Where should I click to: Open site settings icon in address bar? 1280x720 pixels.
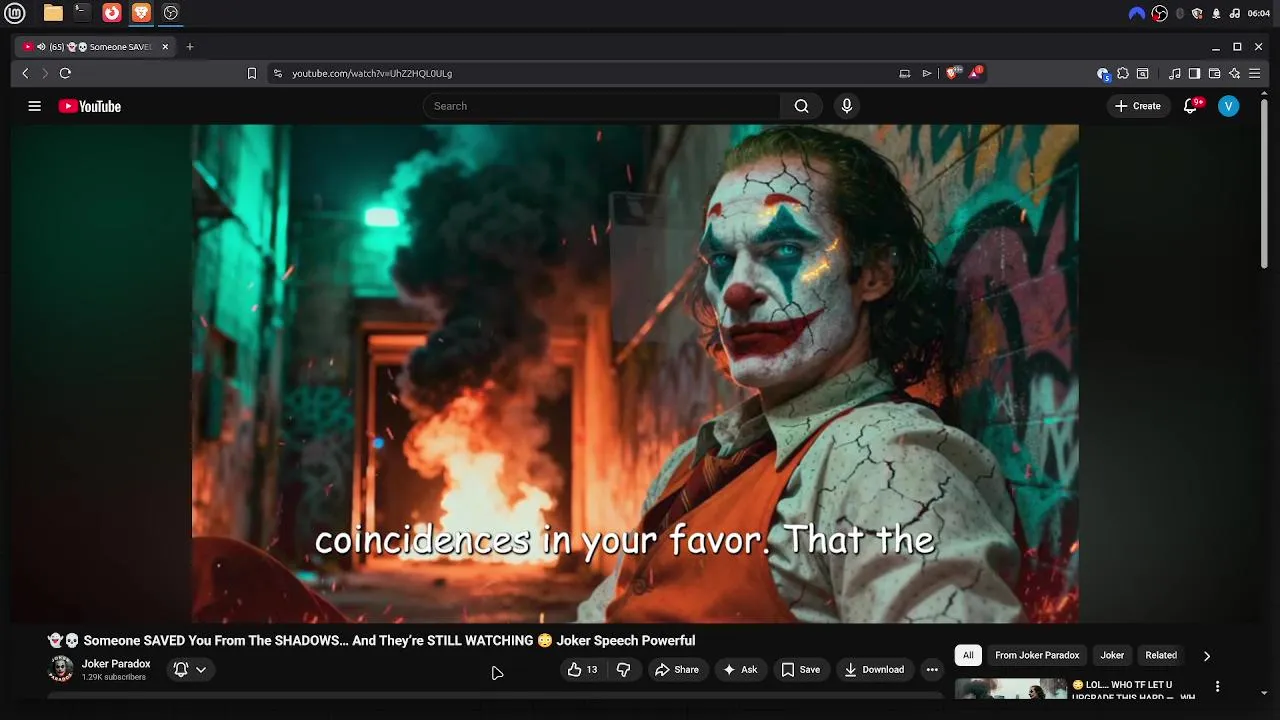click(x=278, y=73)
